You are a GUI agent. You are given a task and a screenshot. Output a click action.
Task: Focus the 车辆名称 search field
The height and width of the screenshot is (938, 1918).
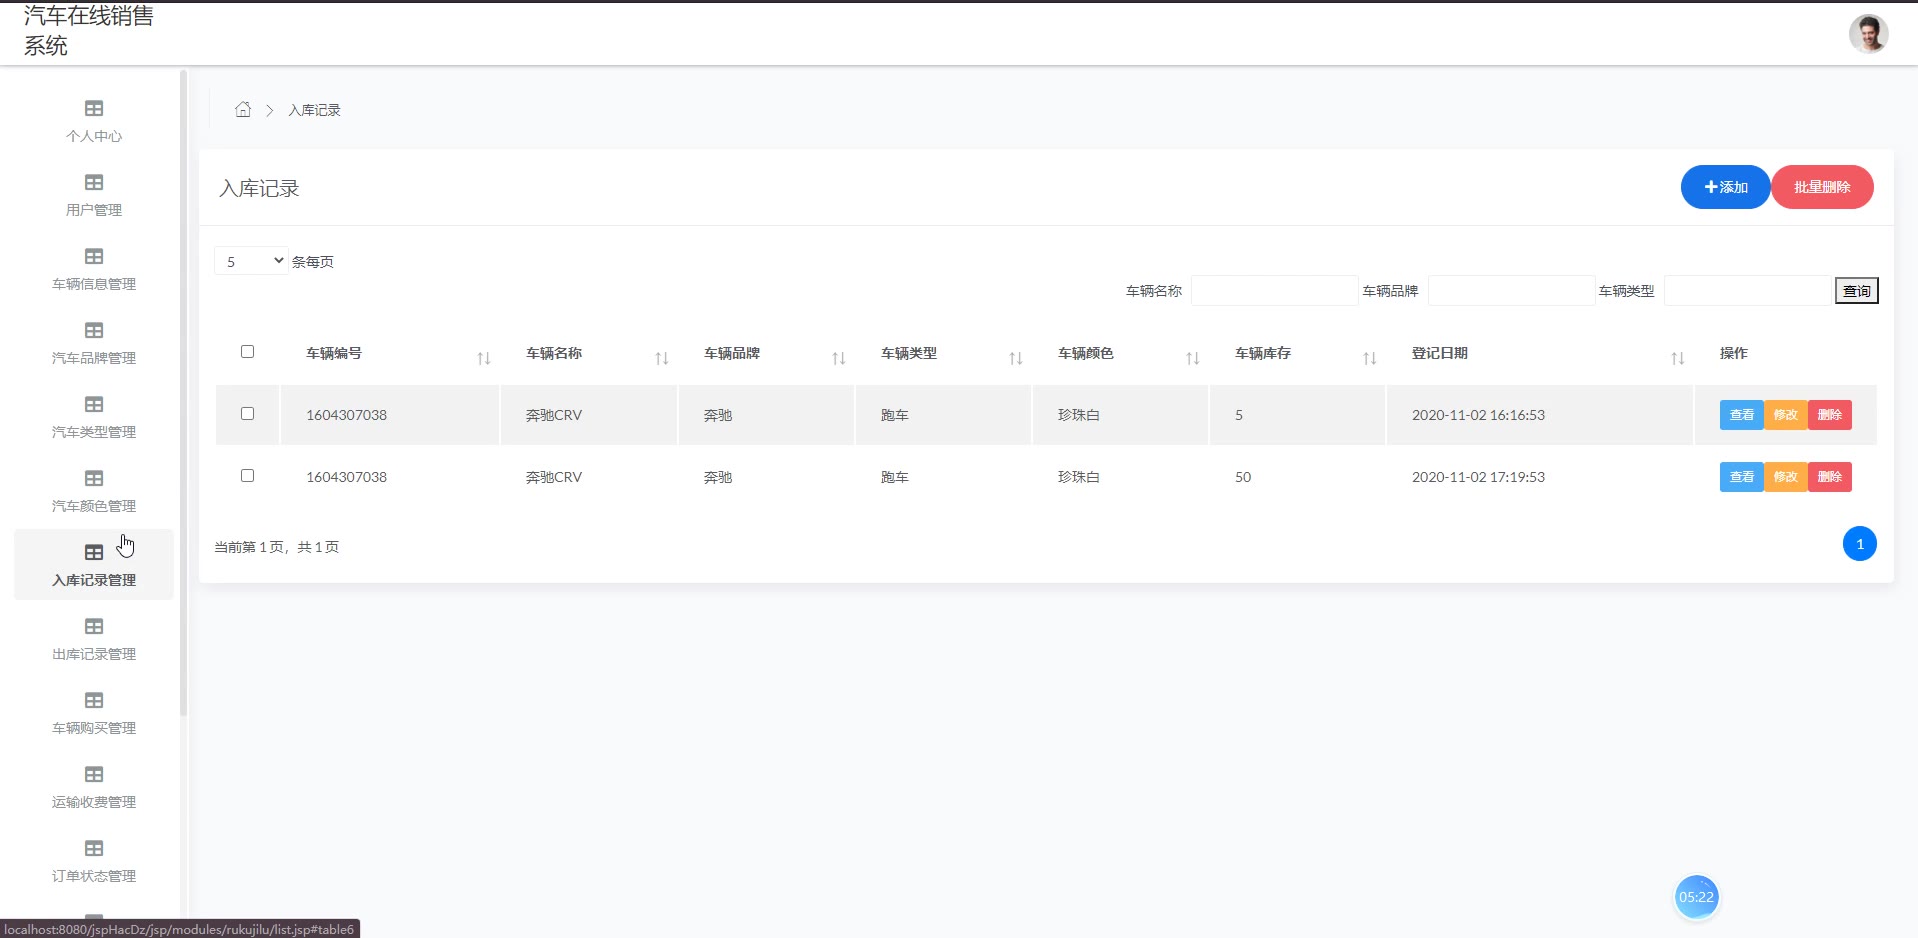point(1274,291)
